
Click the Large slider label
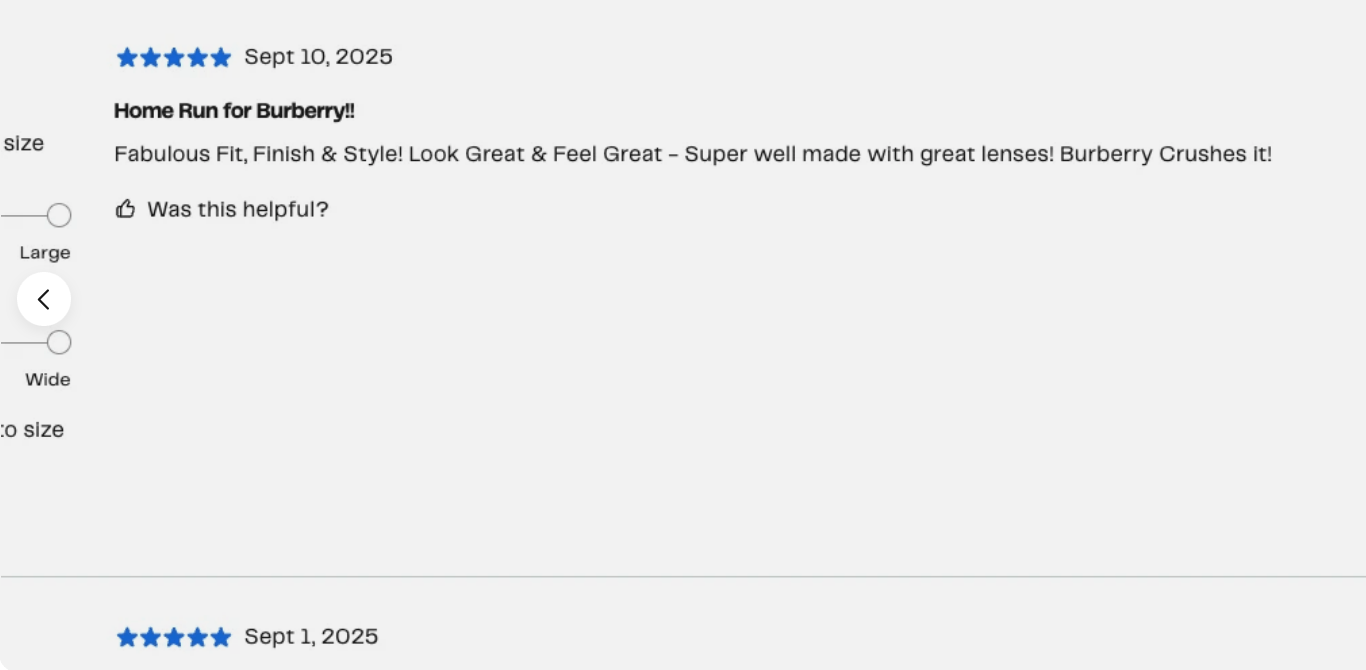(x=45, y=253)
